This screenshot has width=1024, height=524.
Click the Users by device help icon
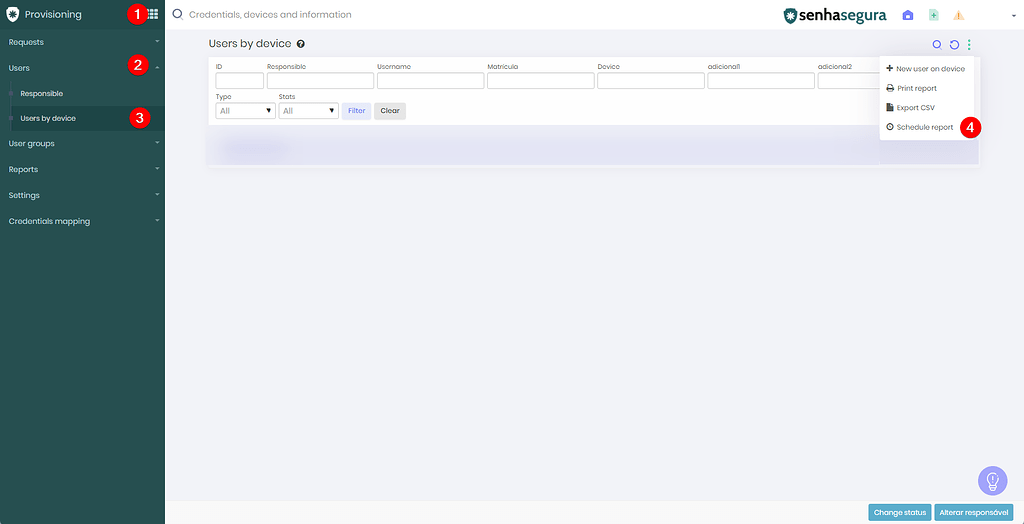[300, 44]
